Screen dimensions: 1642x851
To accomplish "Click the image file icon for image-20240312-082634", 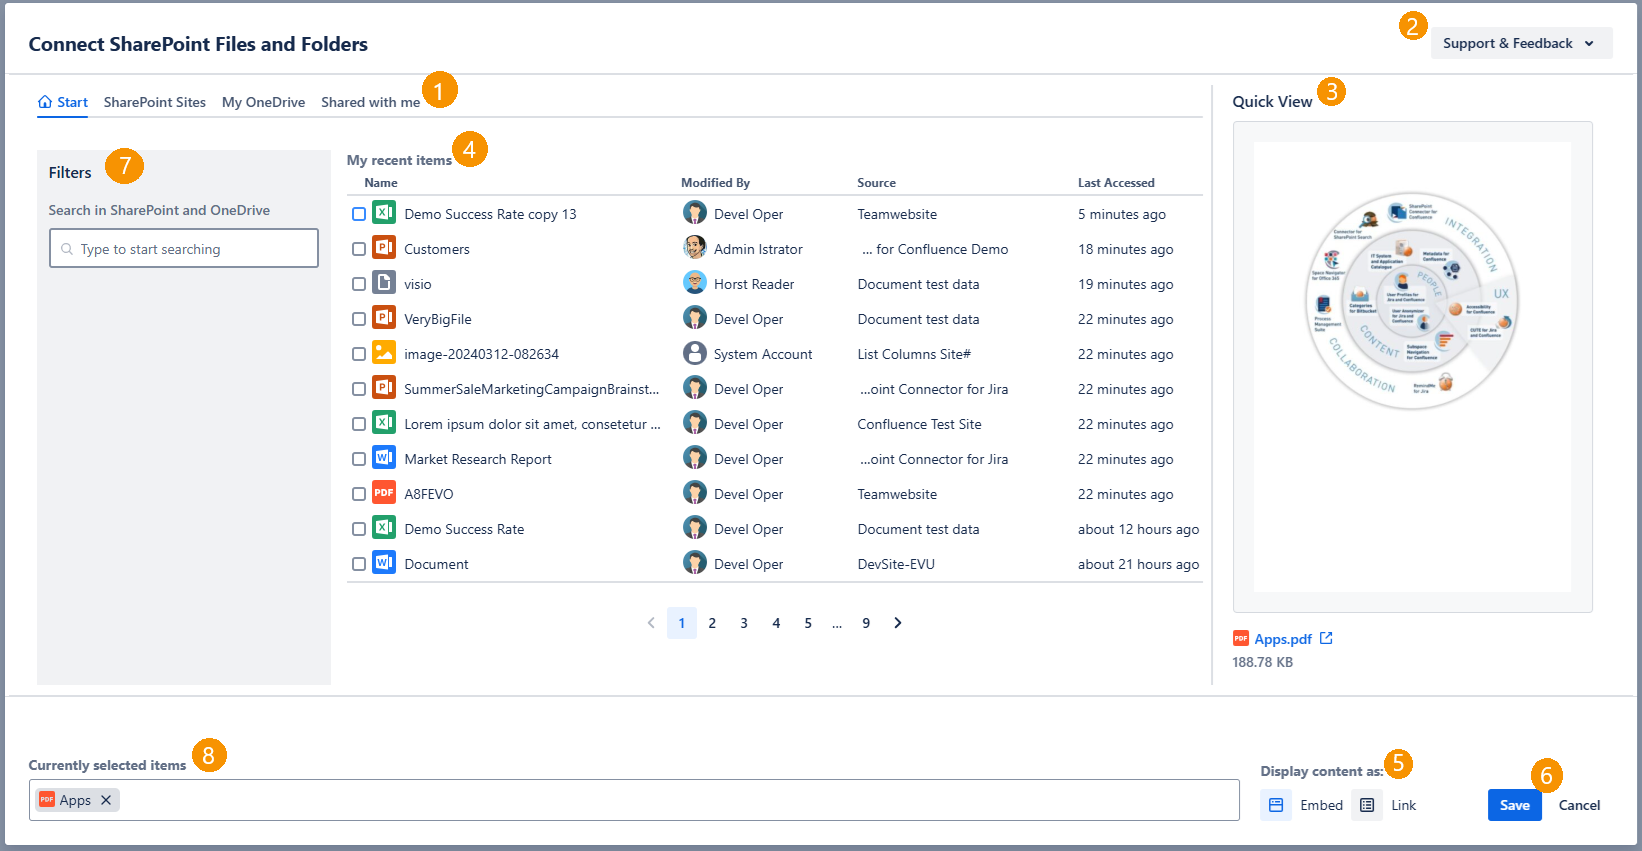I will (384, 353).
